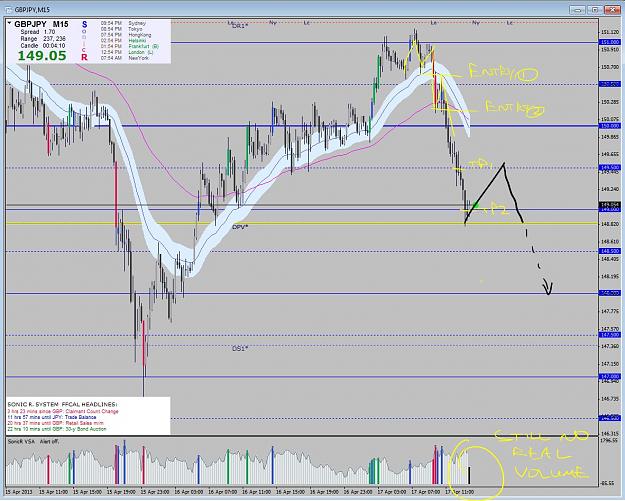The image size is (625, 501).
Task: Restore down the GBPJPY,M15 chart window
Action: pos(595,10)
